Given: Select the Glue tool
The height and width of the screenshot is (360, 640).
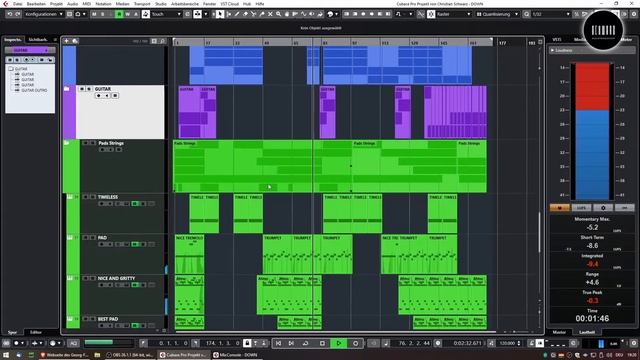Looking at the screenshot, I should pyautogui.click(x=262, y=14).
